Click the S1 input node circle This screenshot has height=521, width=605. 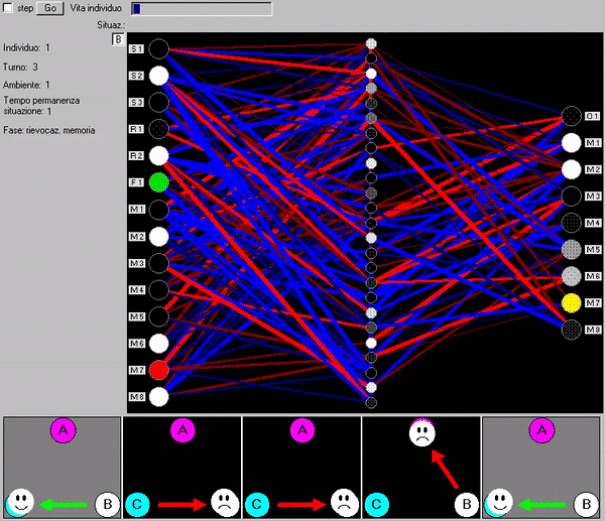tap(159, 49)
